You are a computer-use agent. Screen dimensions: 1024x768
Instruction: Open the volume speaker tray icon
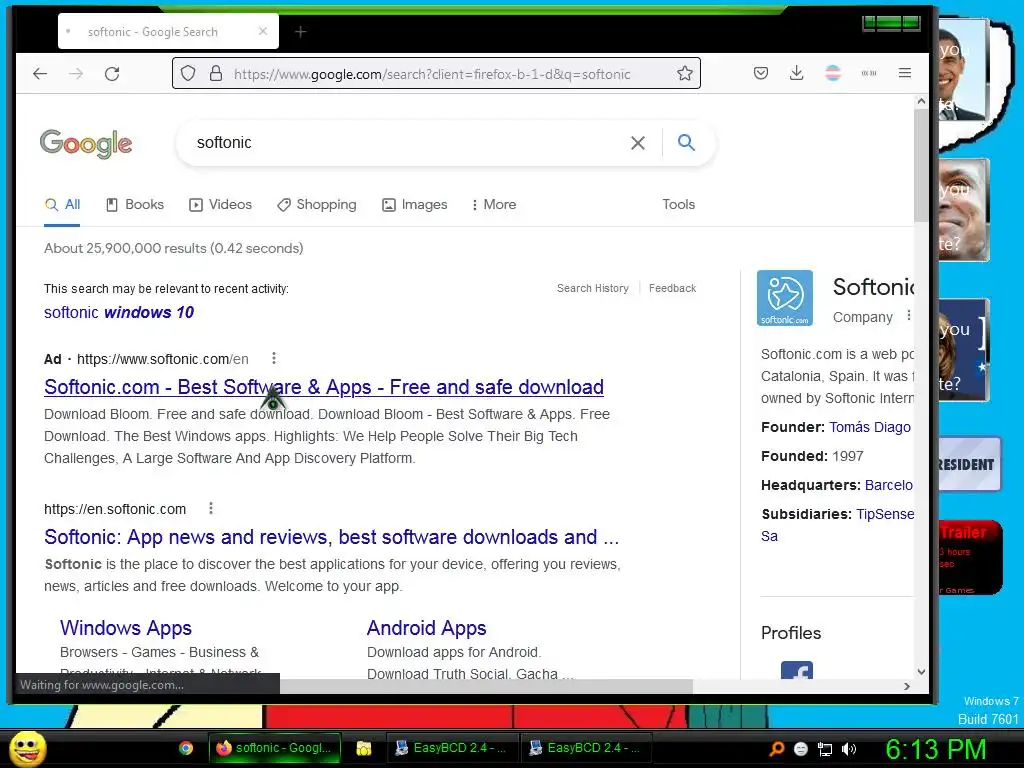849,749
